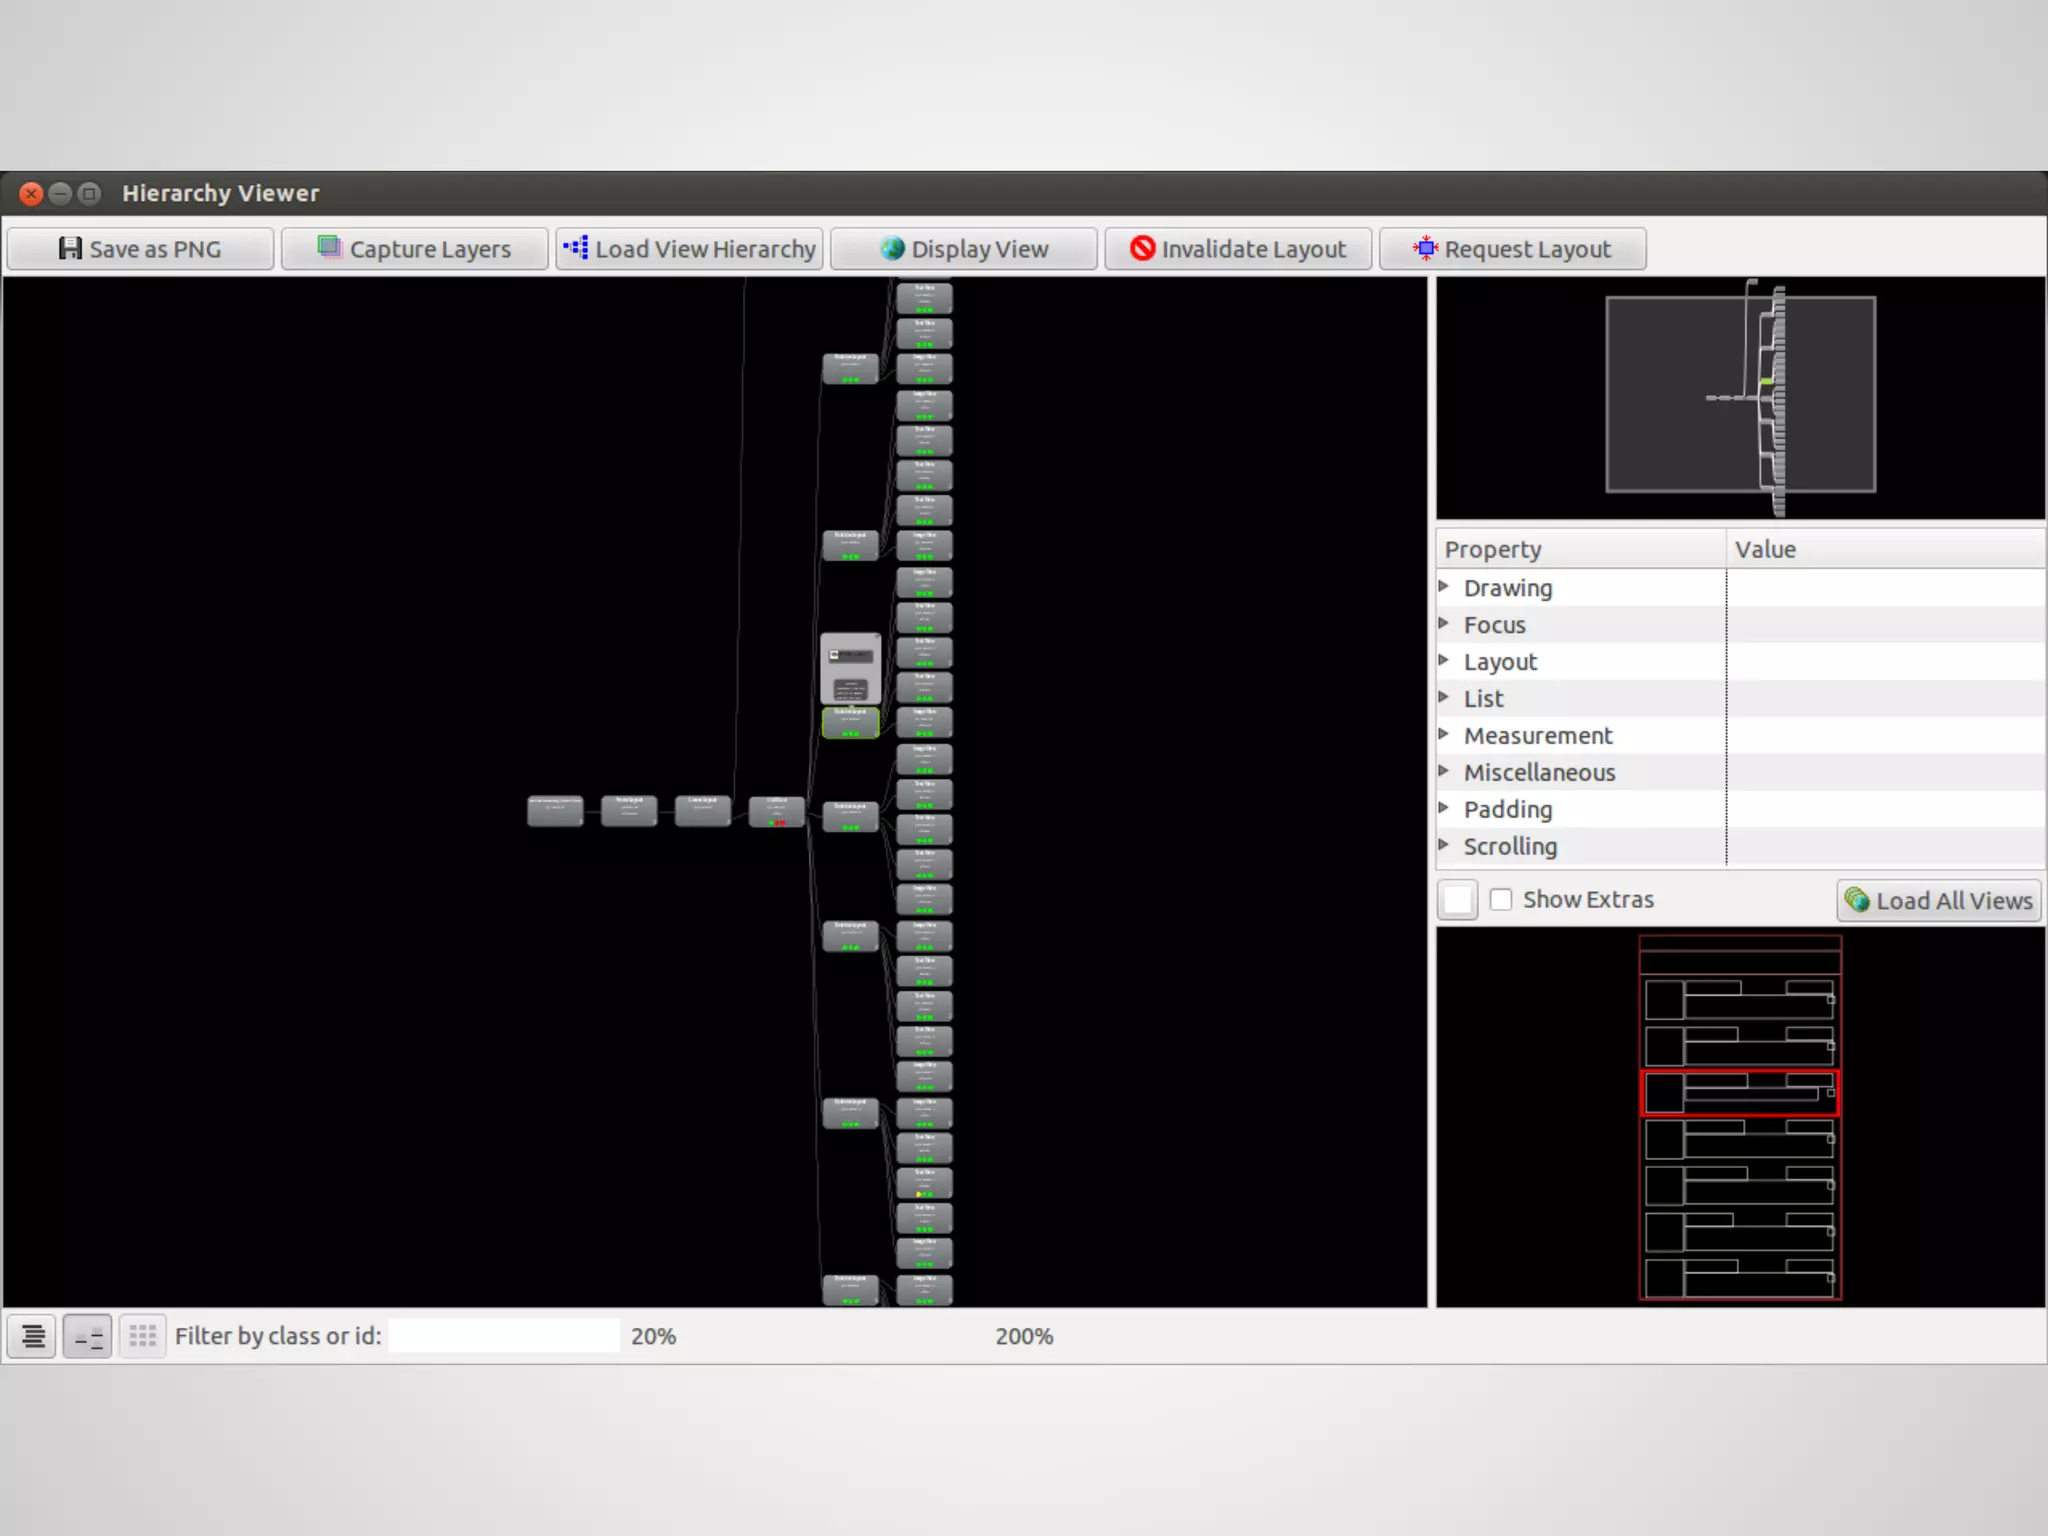This screenshot has height=1536, width=2048.
Task: Click the Save as PNG toolbar button
Action: (x=140, y=249)
